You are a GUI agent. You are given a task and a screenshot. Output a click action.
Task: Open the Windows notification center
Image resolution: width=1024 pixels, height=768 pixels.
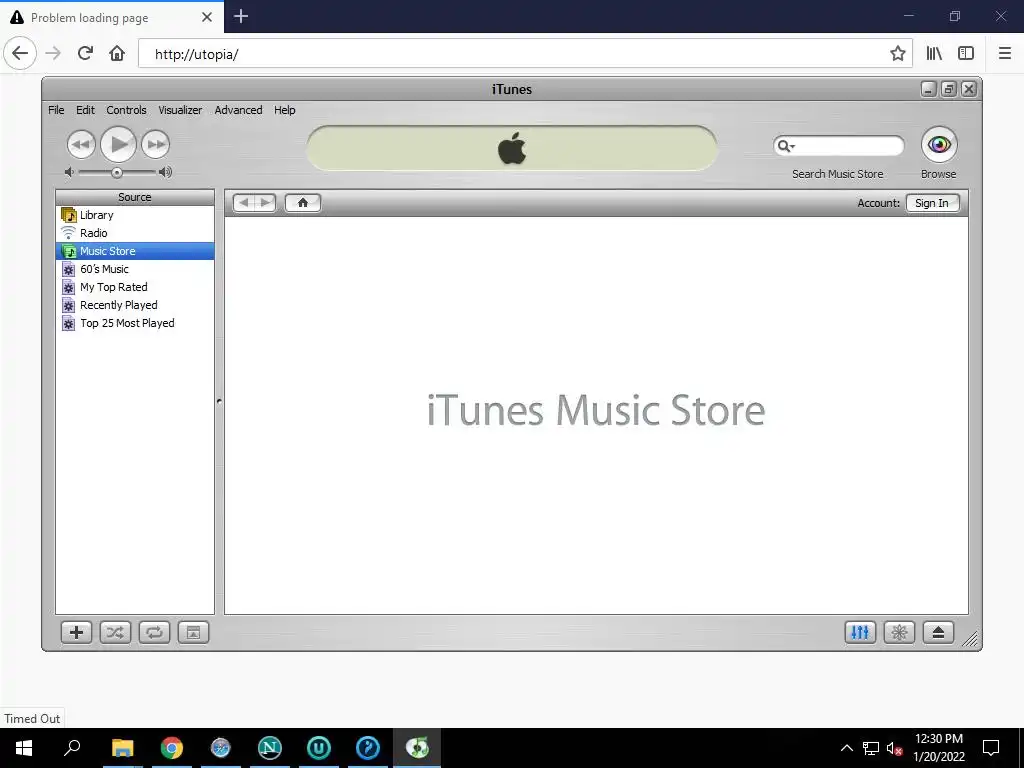[991, 748]
